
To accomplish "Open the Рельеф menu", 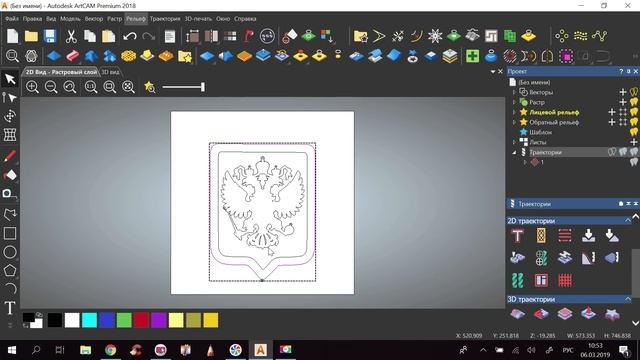I will coord(136,19).
